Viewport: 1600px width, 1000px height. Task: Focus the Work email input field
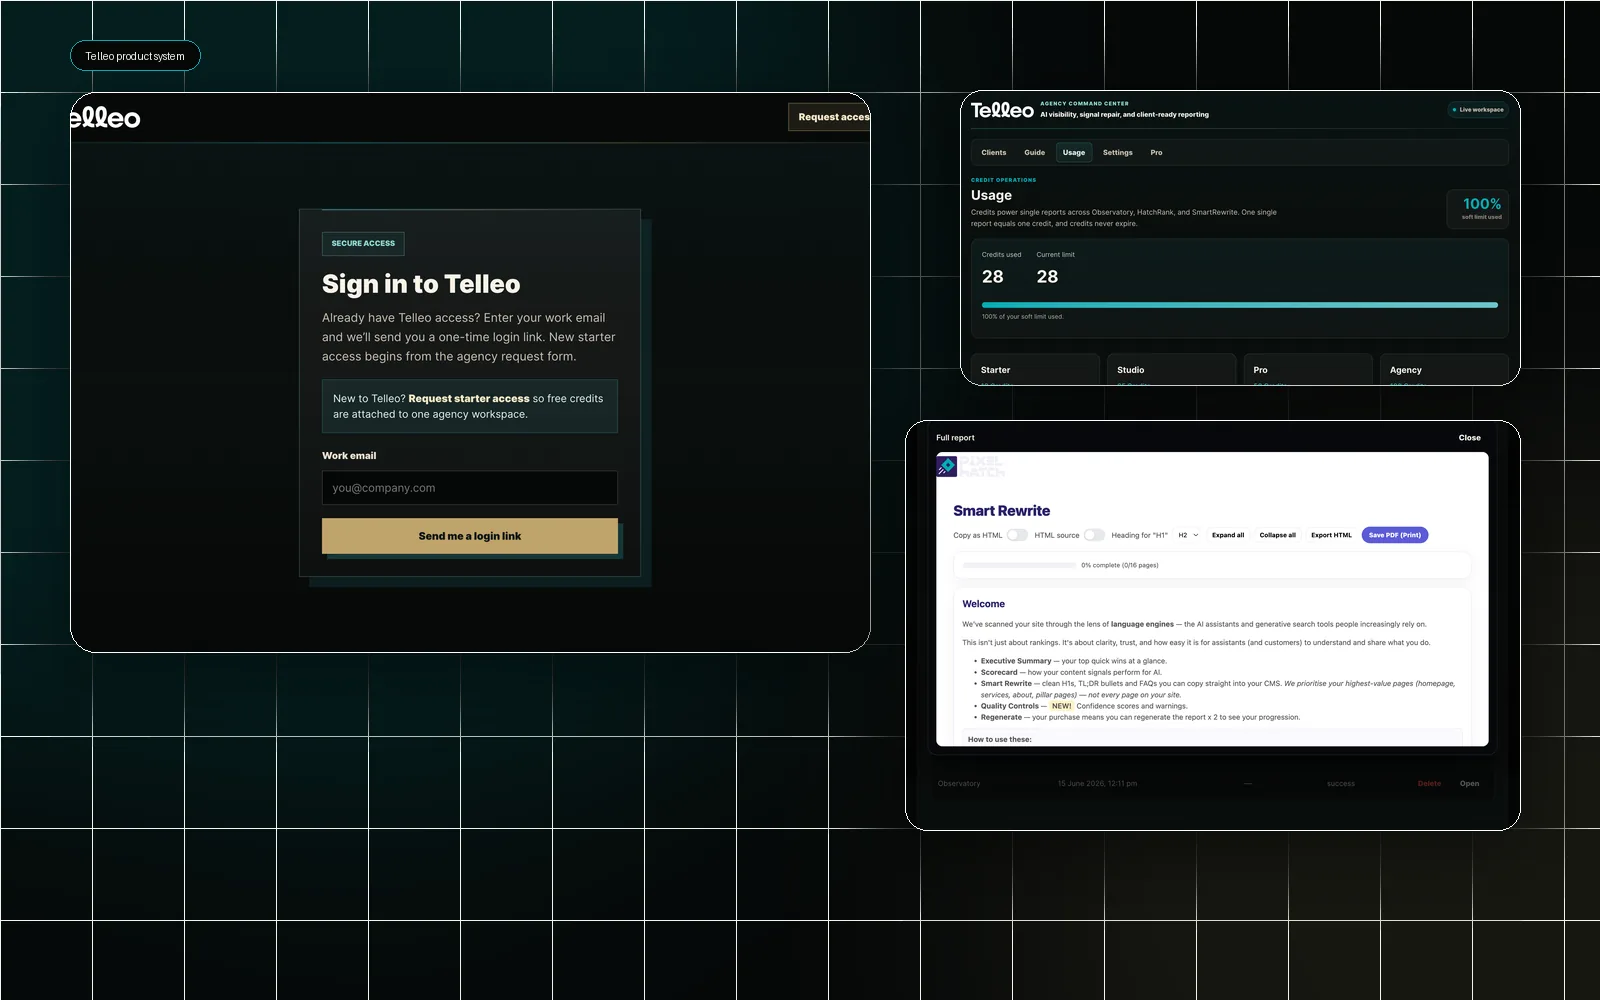pyautogui.click(x=470, y=488)
